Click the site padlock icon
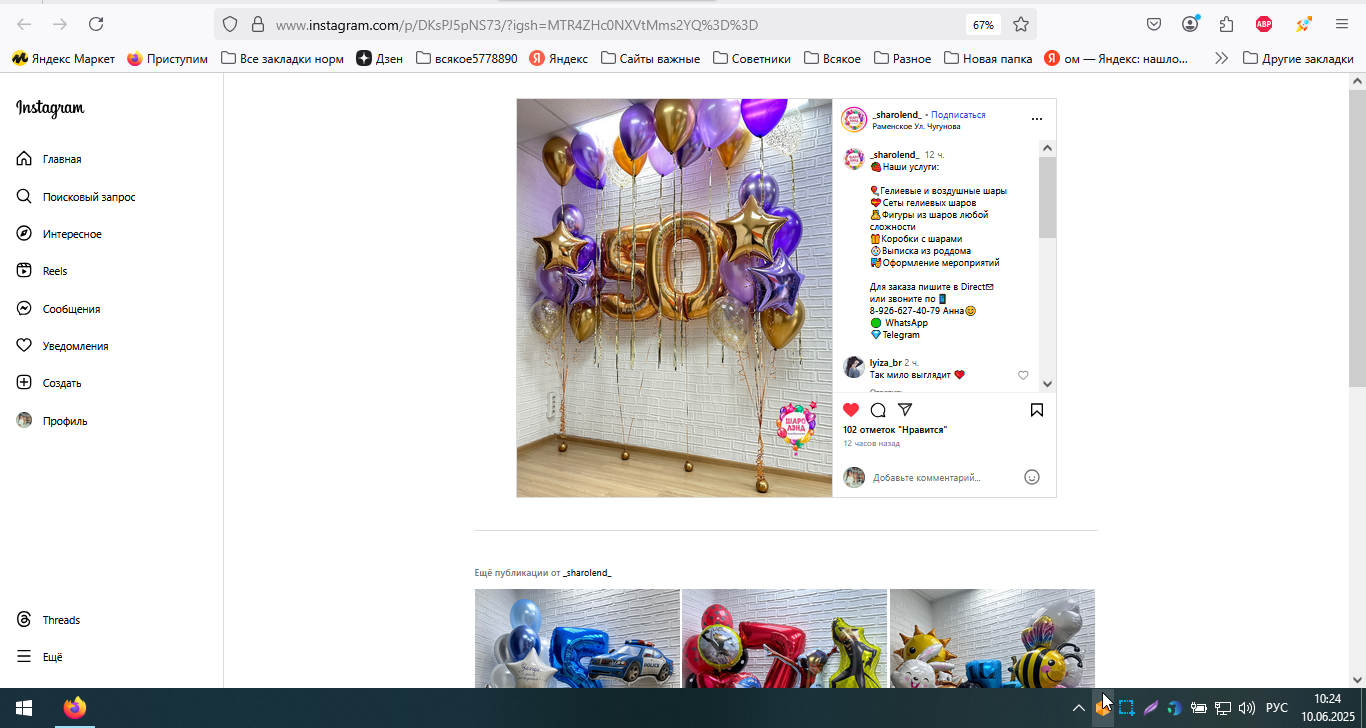The image size is (1366, 728). pos(257,24)
